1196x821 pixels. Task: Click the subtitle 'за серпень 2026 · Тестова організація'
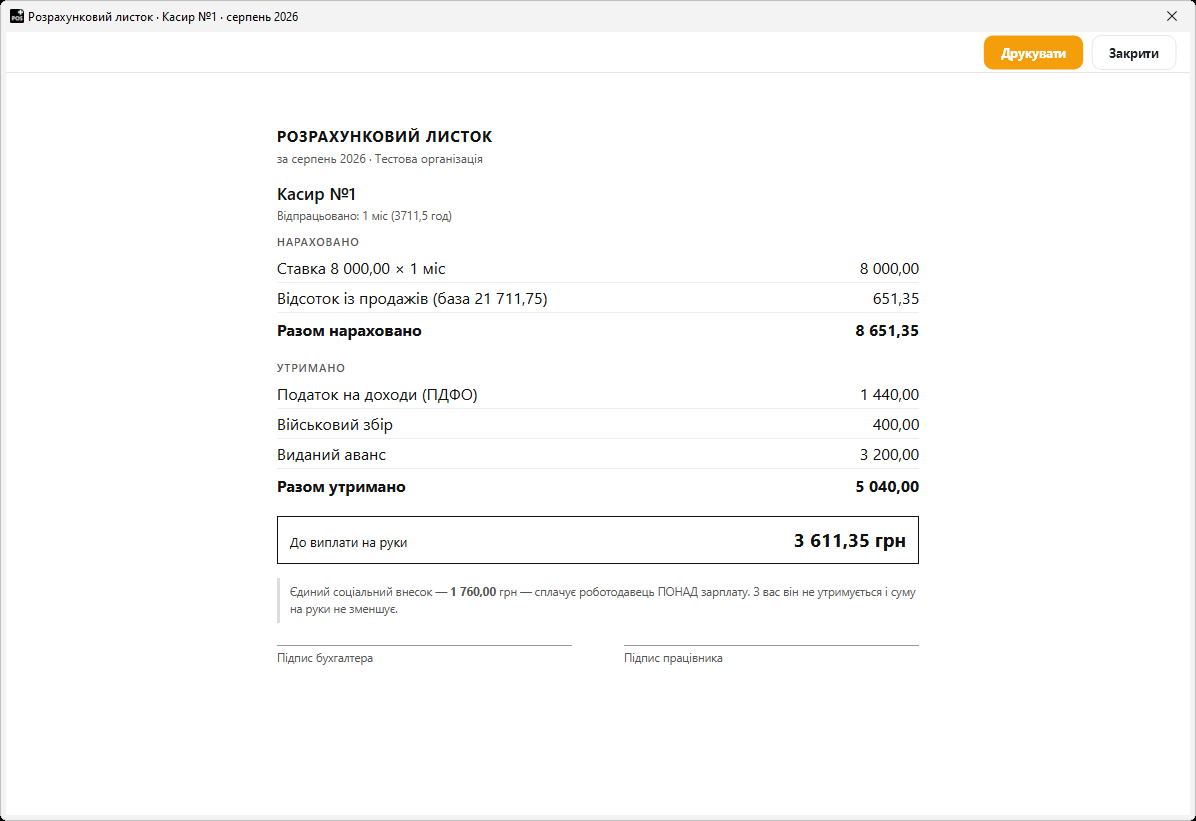(x=380, y=159)
